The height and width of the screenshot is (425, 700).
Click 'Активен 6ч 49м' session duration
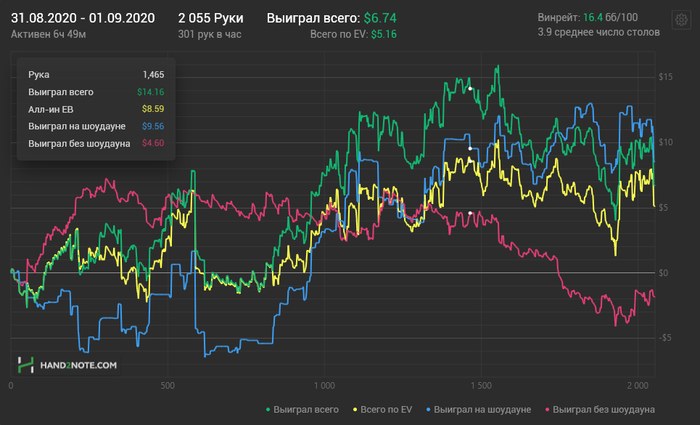click(x=46, y=34)
